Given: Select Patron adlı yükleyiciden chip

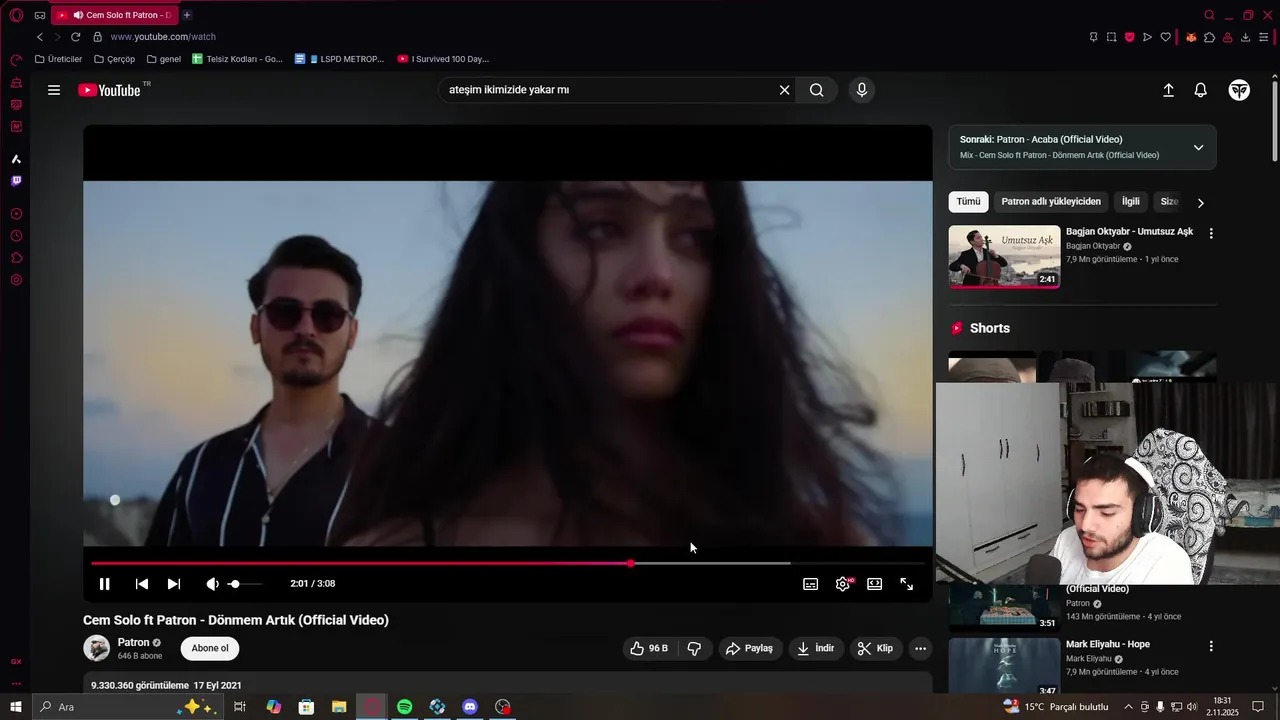Looking at the screenshot, I should (1051, 202).
